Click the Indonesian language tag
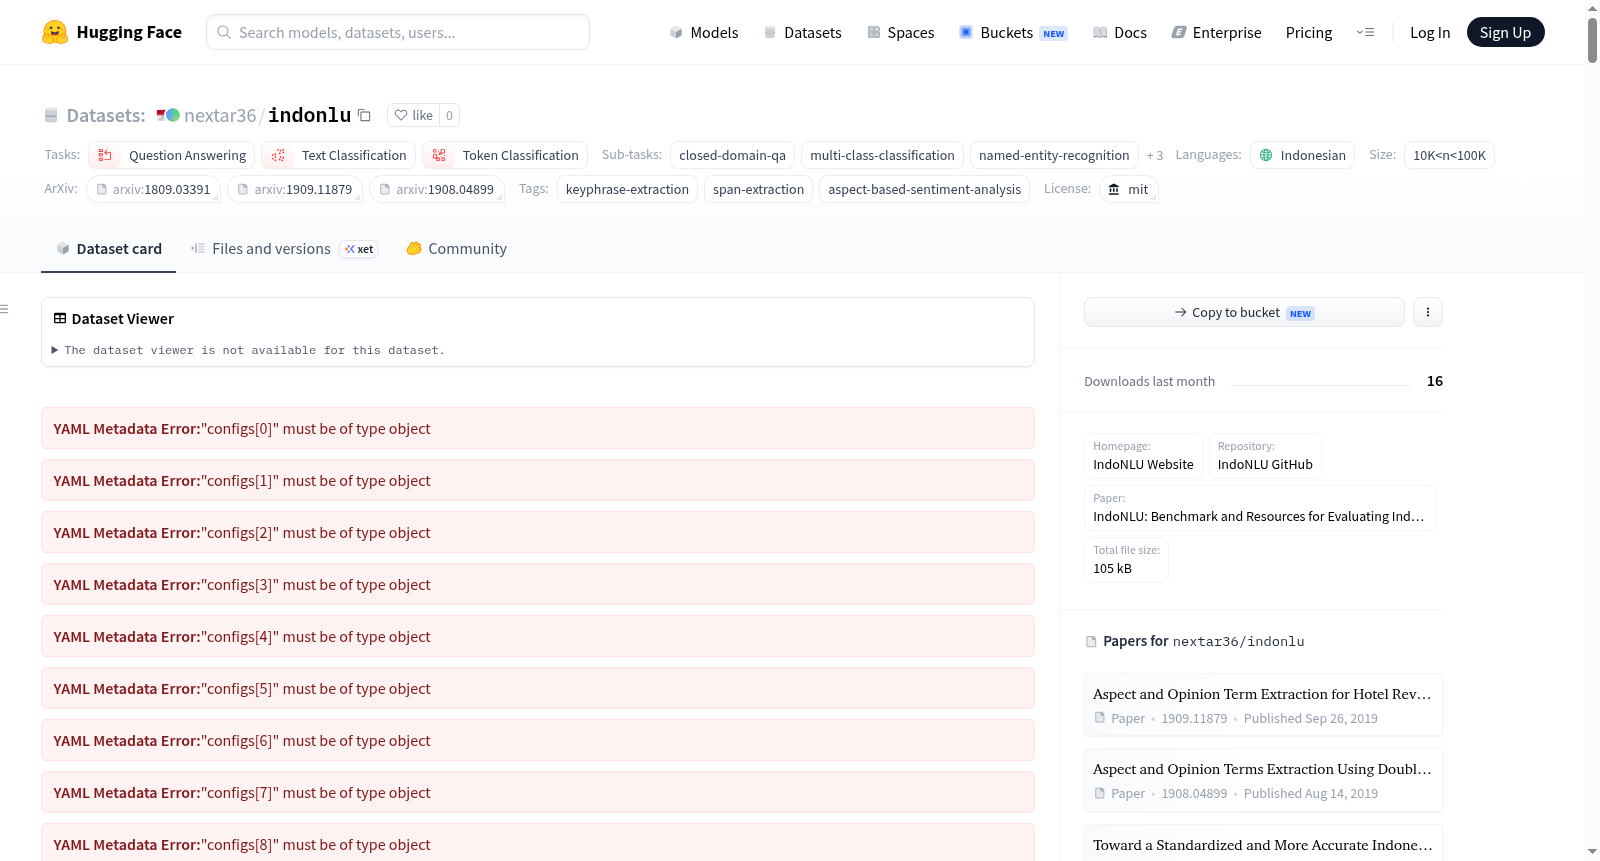1600x861 pixels. pyautogui.click(x=1302, y=155)
